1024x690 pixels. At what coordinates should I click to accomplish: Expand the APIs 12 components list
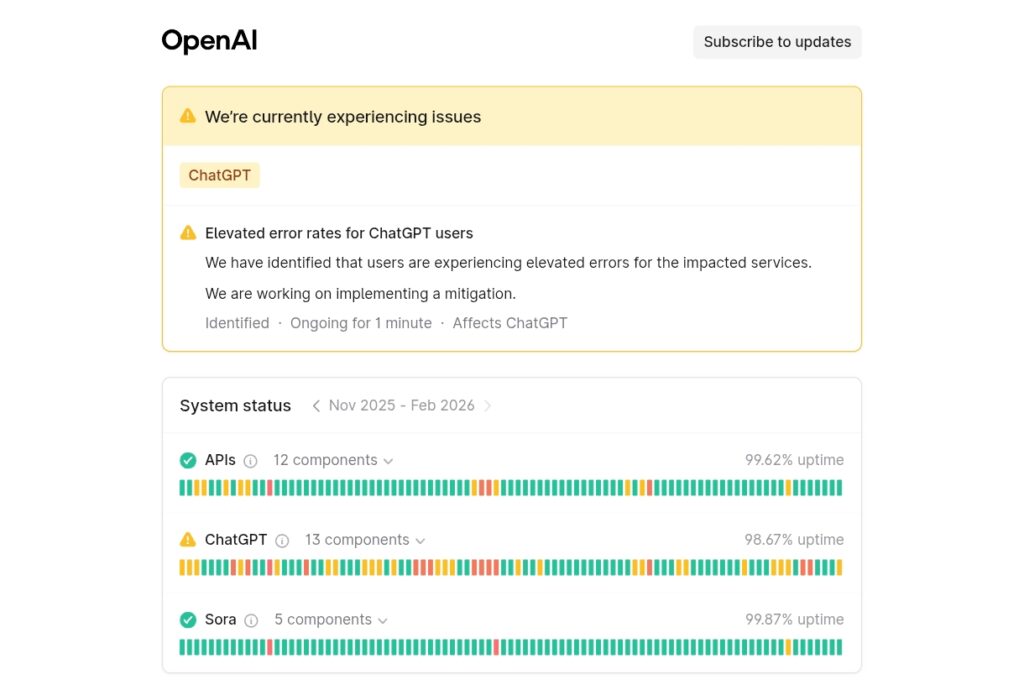[333, 460]
